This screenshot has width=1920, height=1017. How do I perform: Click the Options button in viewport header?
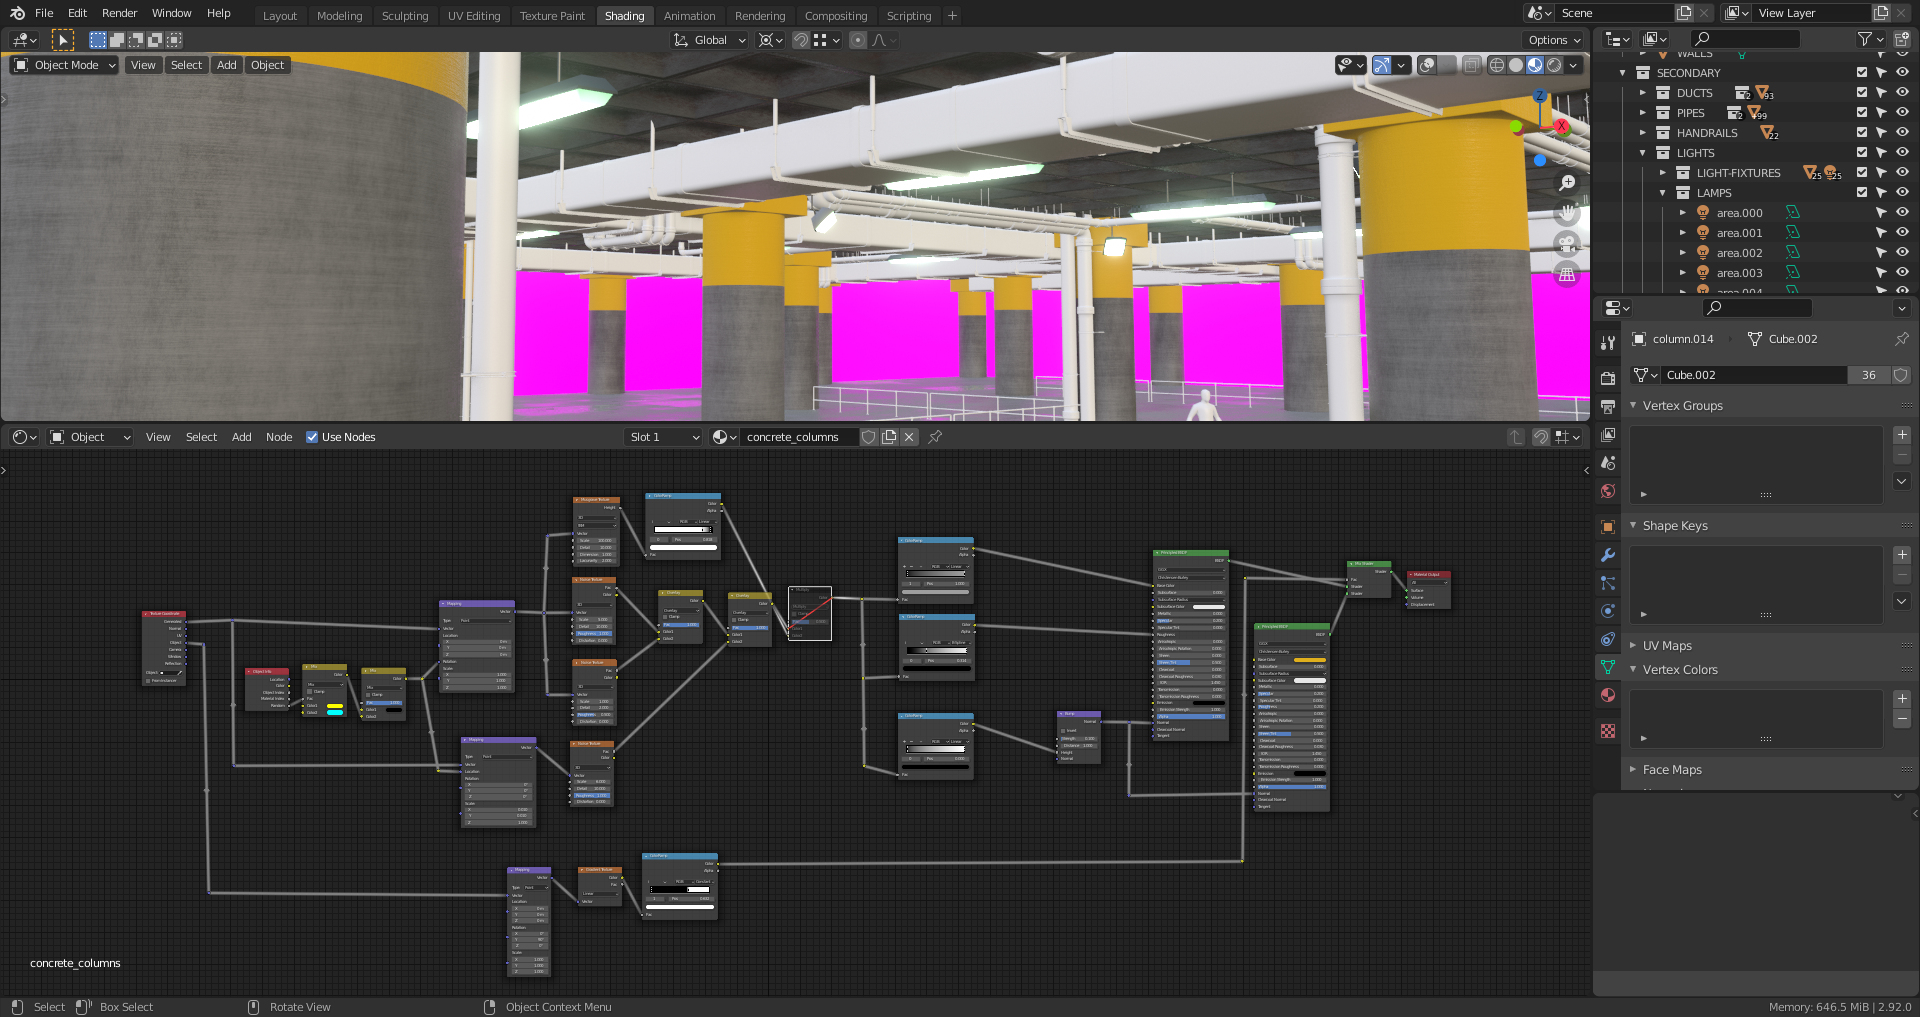click(x=1555, y=40)
